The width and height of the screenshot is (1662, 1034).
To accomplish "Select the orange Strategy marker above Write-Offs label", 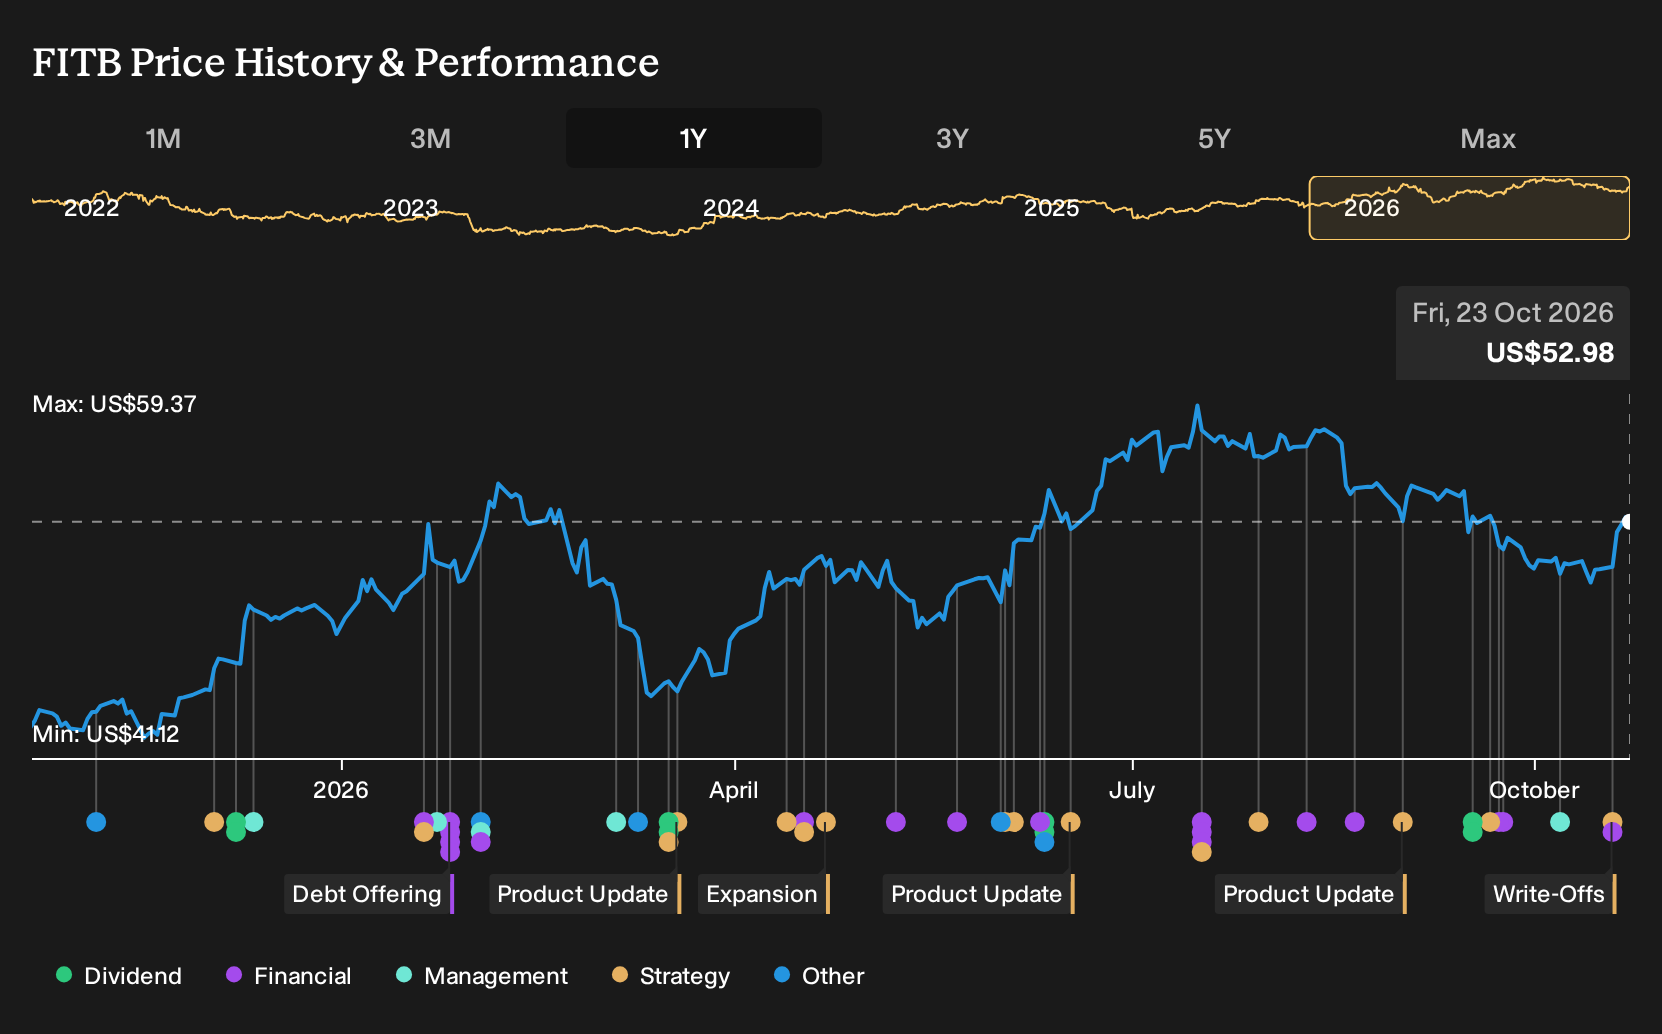I will tap(1612, 822).
